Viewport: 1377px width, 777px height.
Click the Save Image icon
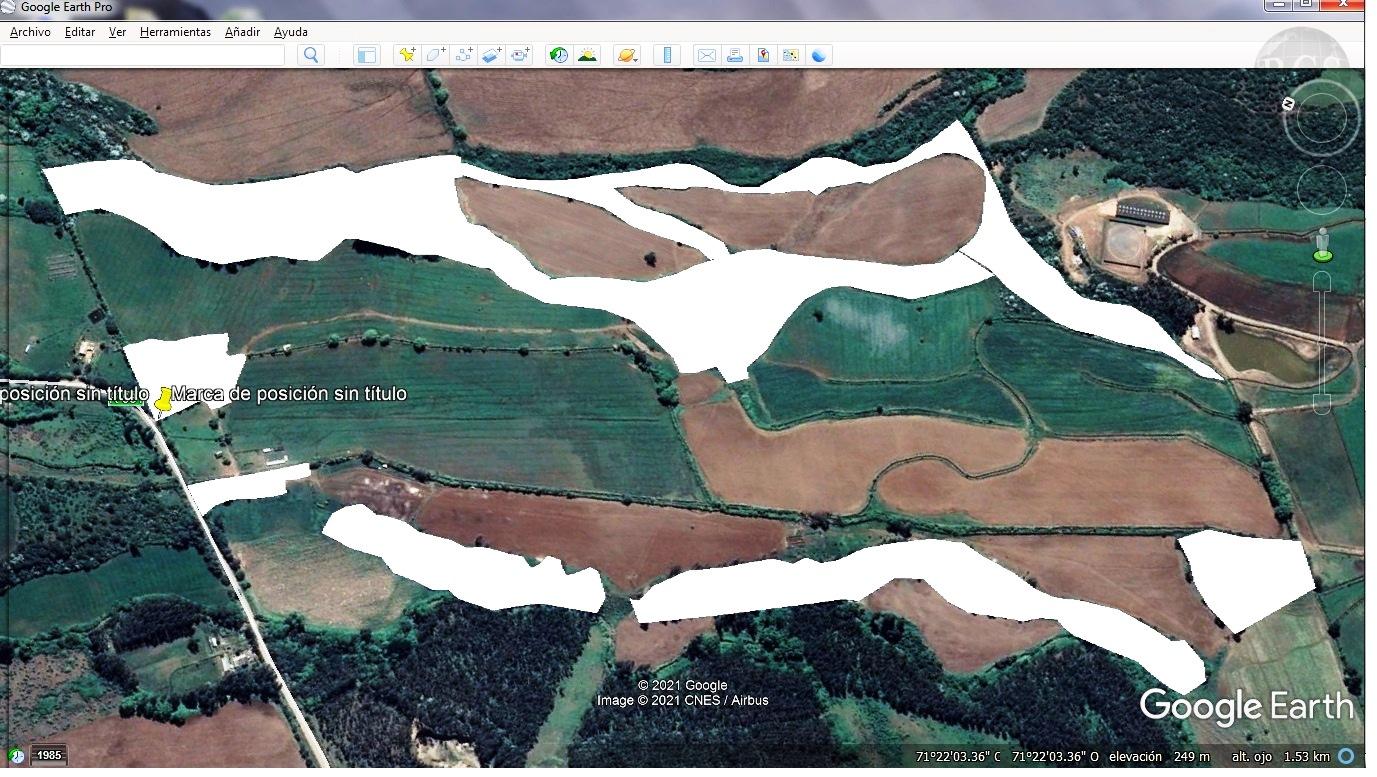point(762,55)
